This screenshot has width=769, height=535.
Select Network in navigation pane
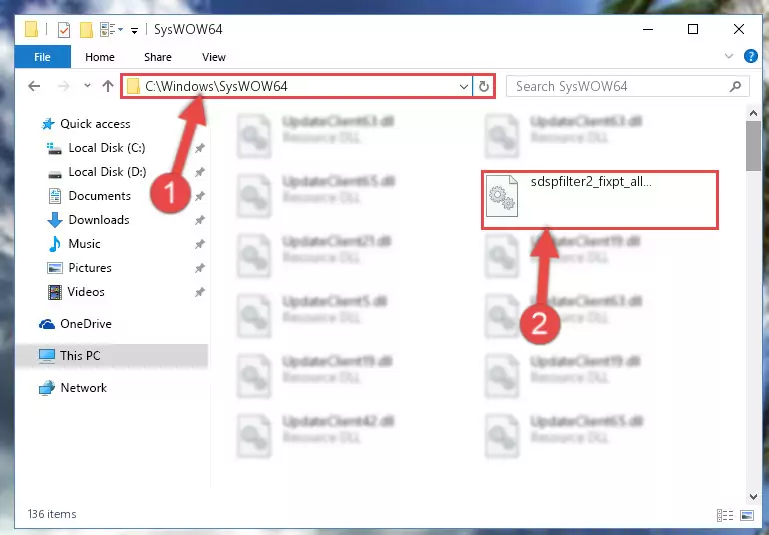coord(83,388)
